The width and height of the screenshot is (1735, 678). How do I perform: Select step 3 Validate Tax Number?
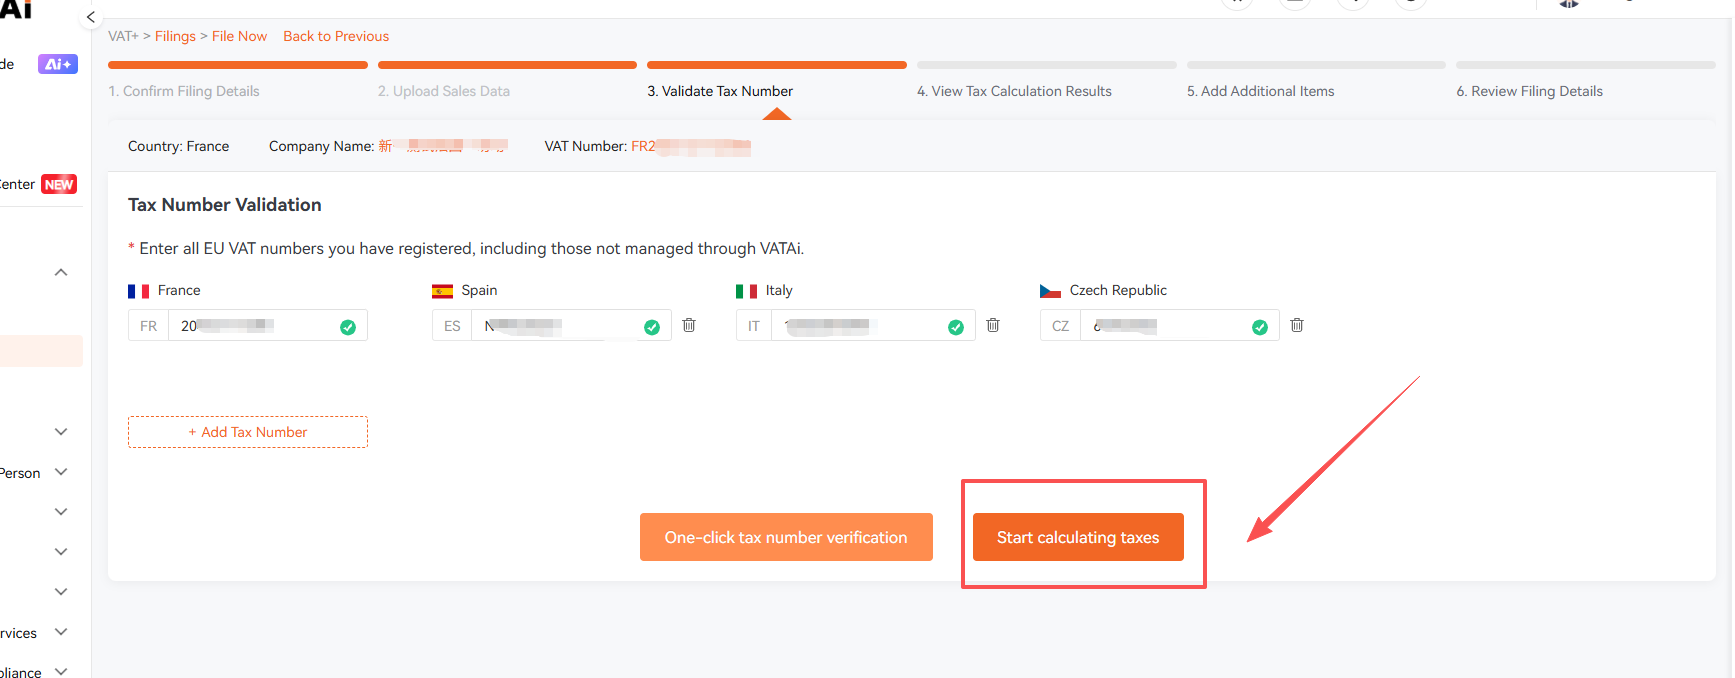tap(720, 91)
